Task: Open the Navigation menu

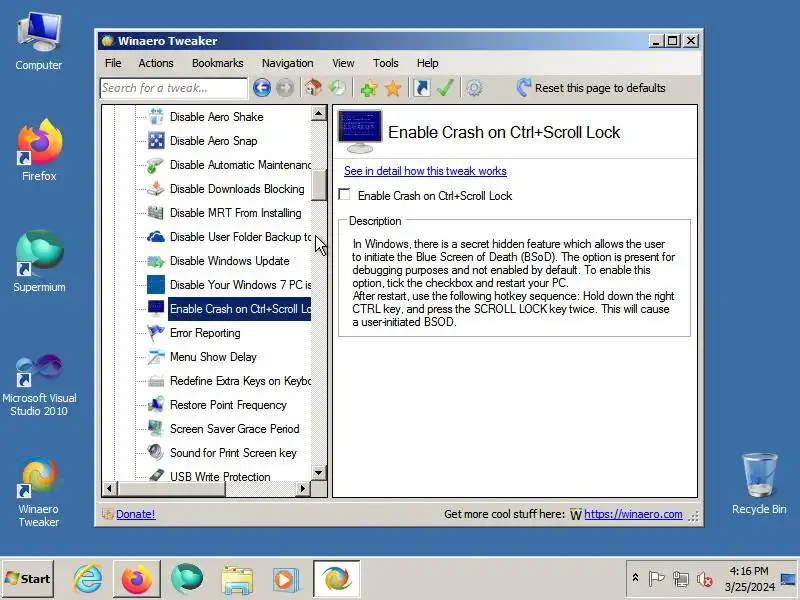Action: pyautogui.click(x=288, y=63)
